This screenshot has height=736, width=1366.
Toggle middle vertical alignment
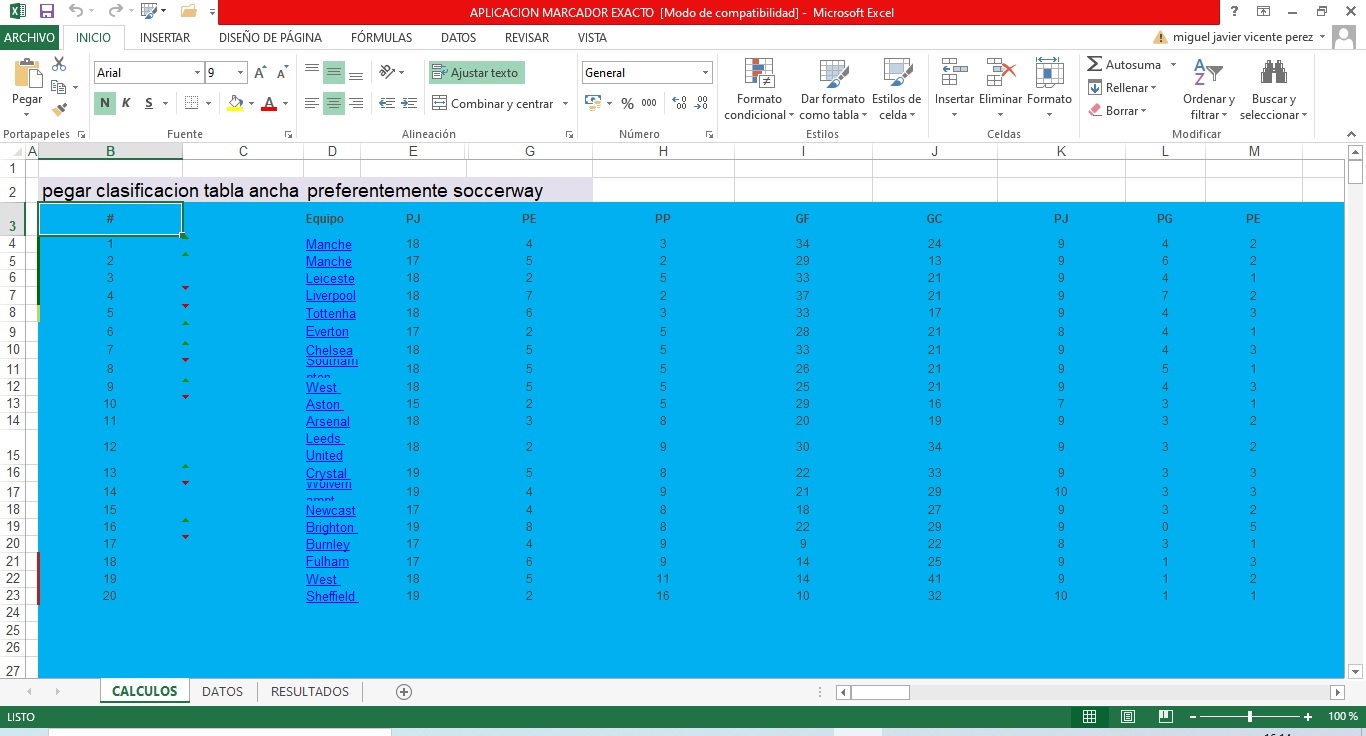pyautogui.click(x=334, y=72)
